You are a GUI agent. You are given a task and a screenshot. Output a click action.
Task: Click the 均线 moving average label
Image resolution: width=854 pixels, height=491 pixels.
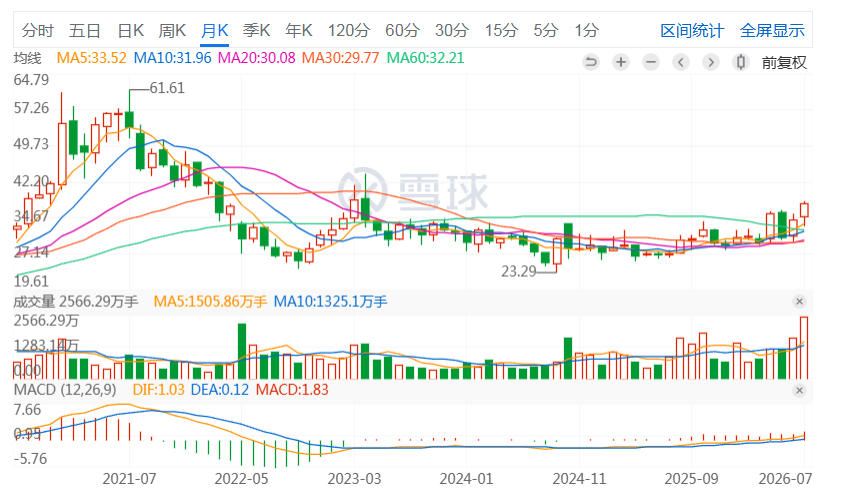[x=28, y=58]
